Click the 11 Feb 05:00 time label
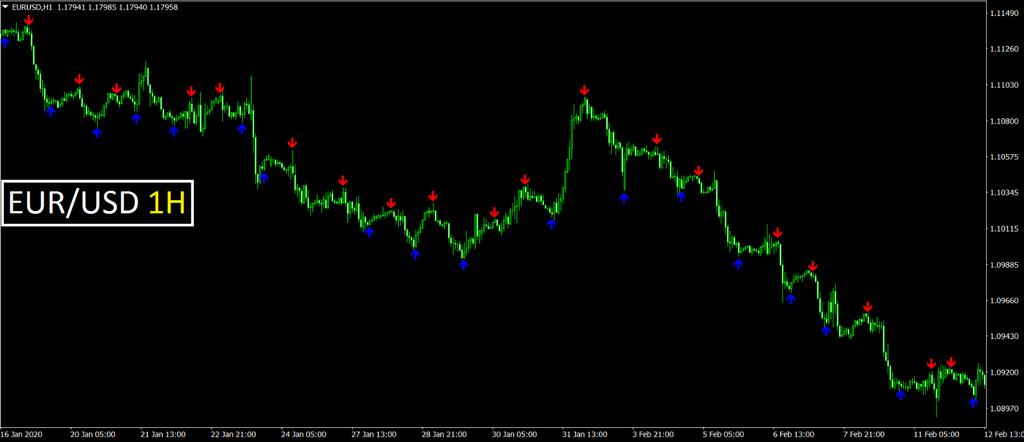The width and height of the screenshot is (1024, 442). coord(936,434)
